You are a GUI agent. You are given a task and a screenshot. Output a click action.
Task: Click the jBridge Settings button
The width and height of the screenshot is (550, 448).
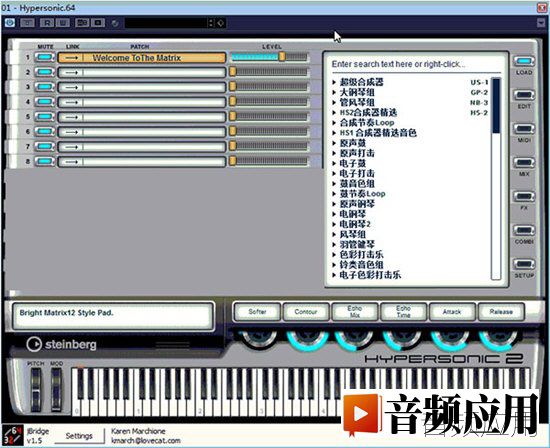(x=79, y=436)
